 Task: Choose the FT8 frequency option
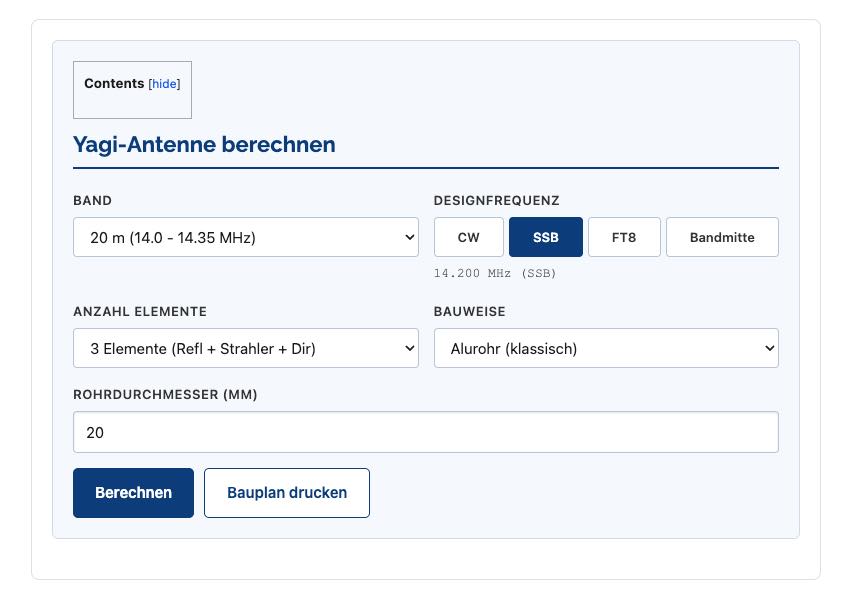pos(623,237)
